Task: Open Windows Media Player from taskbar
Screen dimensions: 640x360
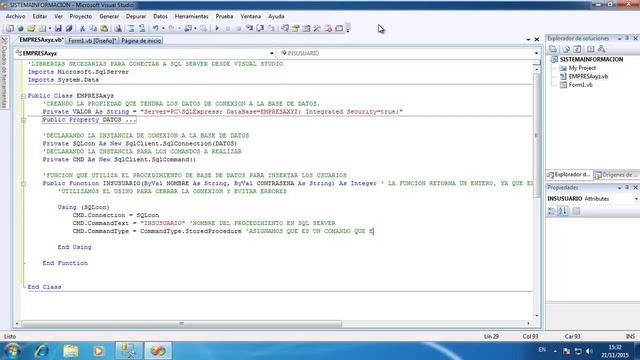Action: 98,351
